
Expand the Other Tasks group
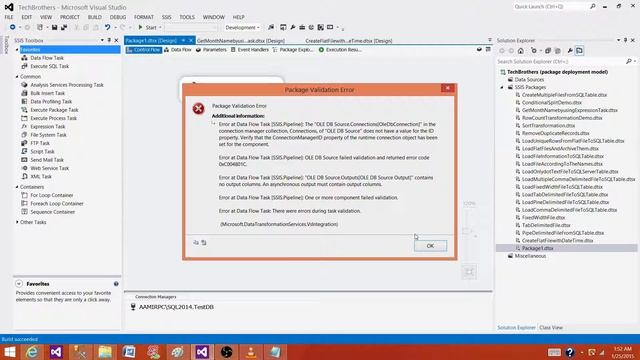[x=17, y=222]
